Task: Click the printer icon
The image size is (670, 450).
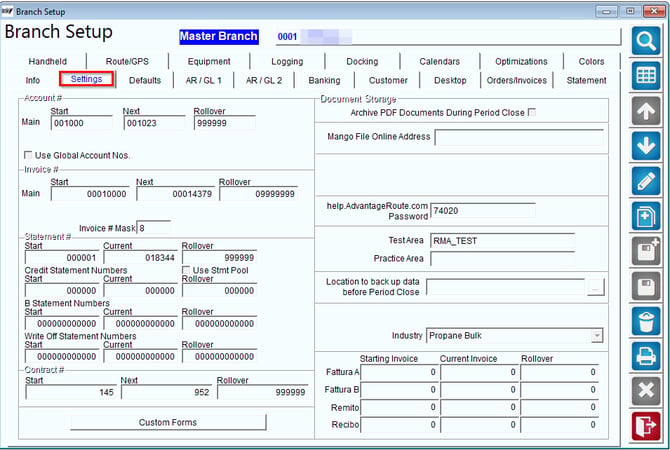Action: pyautogui.click(x=646, y=356)
